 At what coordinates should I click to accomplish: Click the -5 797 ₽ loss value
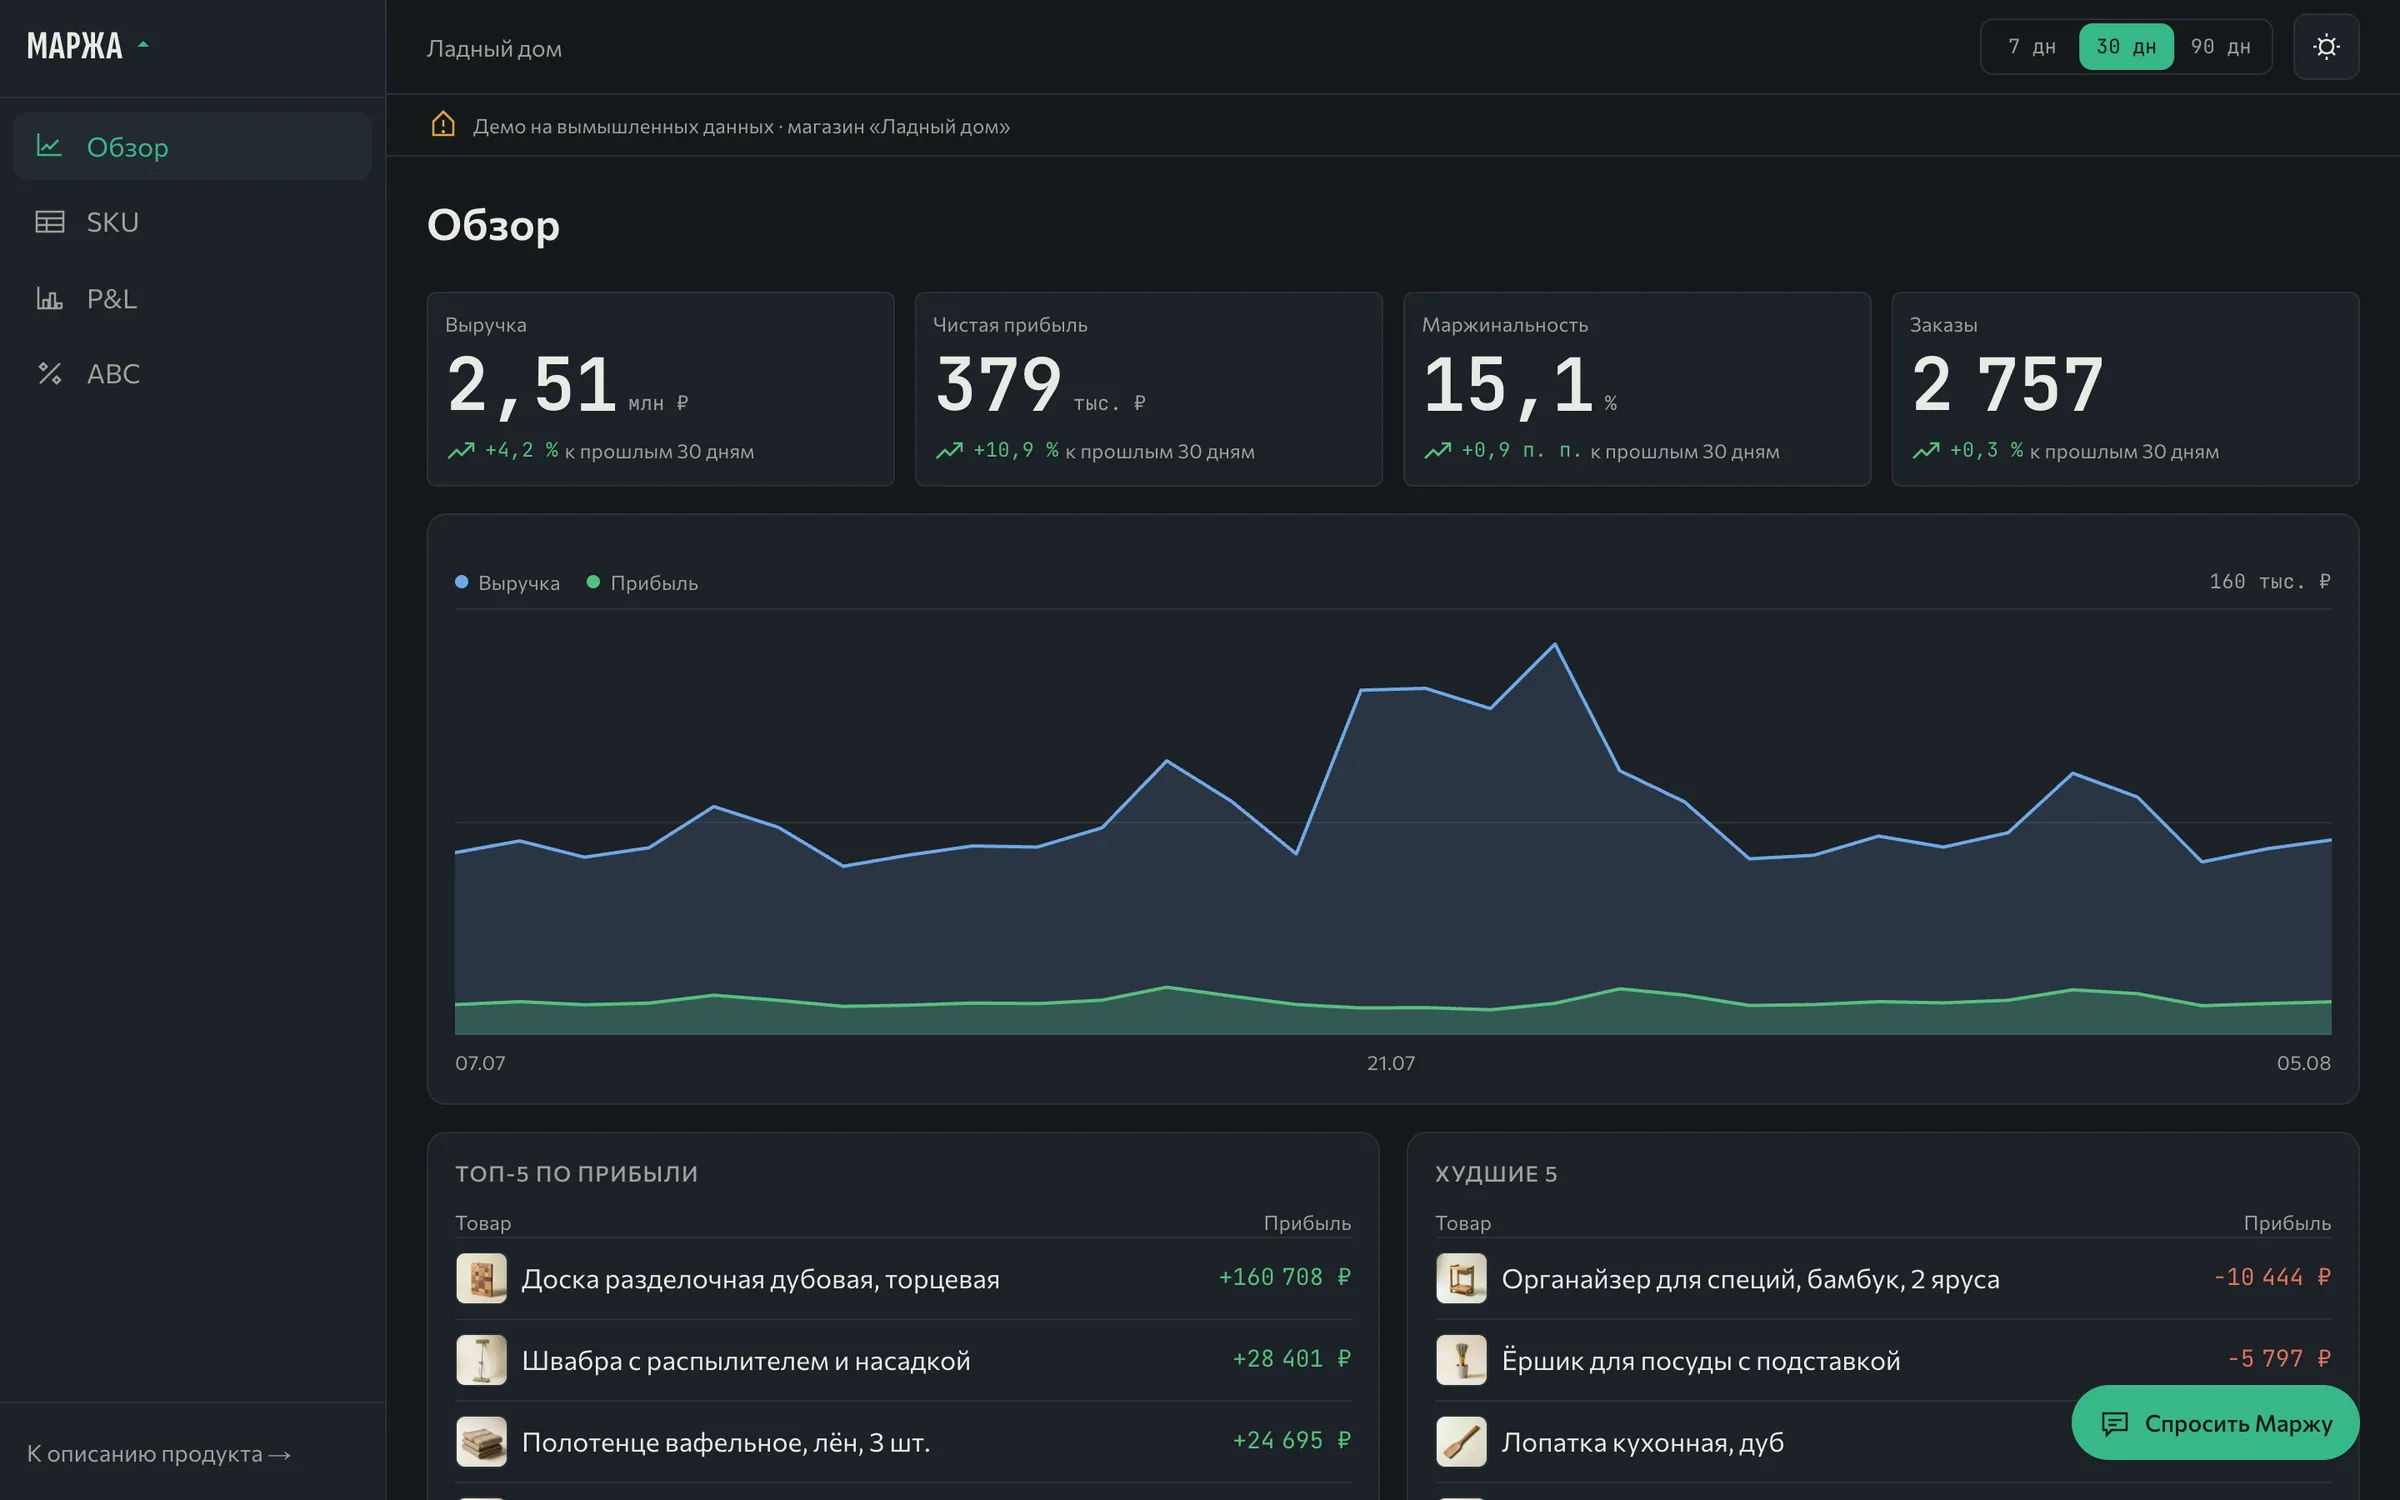[2279, 1359]
